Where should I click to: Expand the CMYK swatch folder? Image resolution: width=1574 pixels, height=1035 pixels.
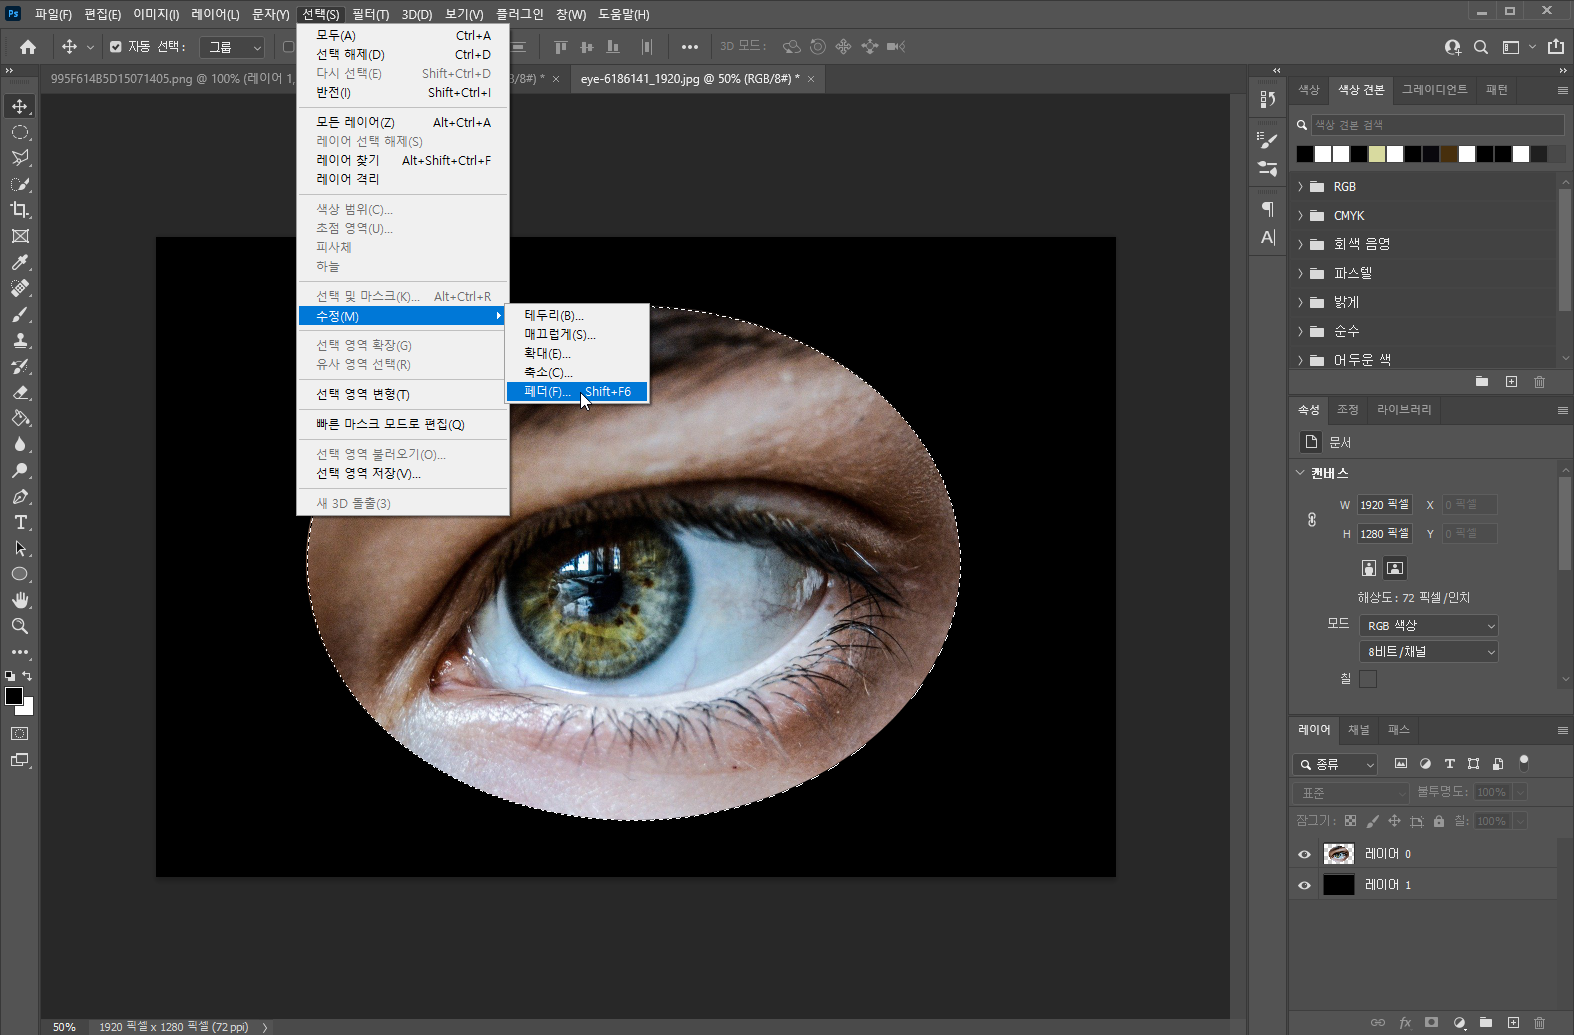(x=1300, y=216)
